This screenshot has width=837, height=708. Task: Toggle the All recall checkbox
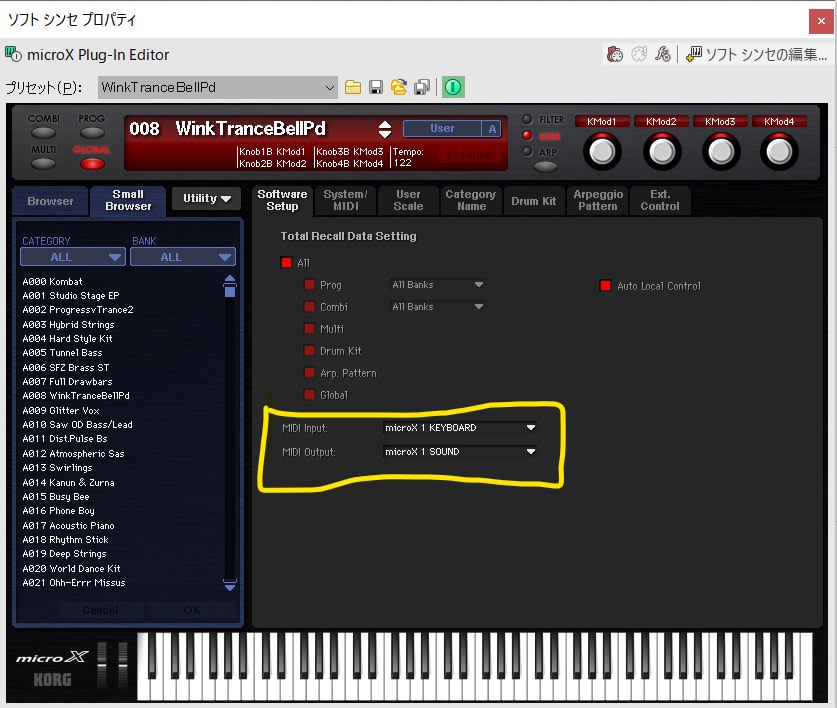[287, 262]
